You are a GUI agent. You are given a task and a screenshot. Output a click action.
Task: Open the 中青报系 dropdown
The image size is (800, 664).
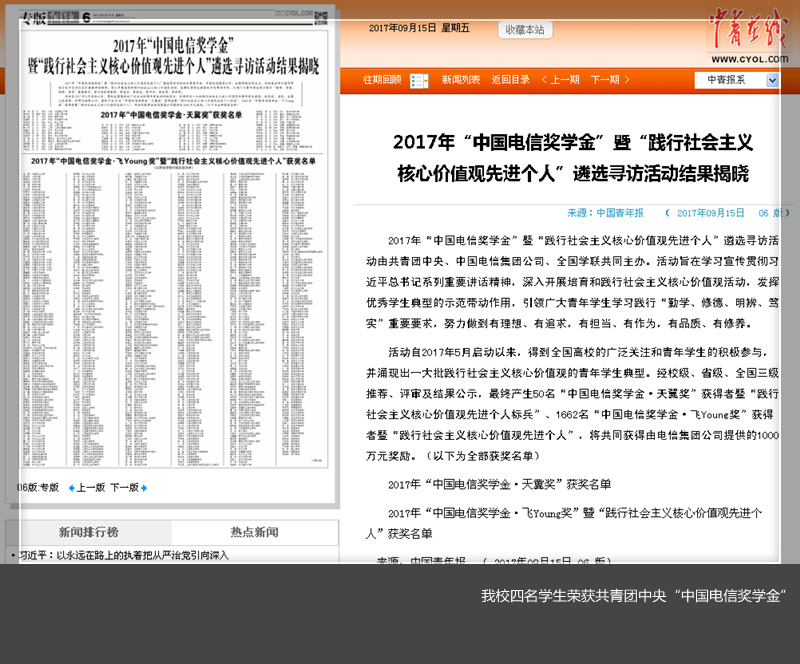[737, 80]
